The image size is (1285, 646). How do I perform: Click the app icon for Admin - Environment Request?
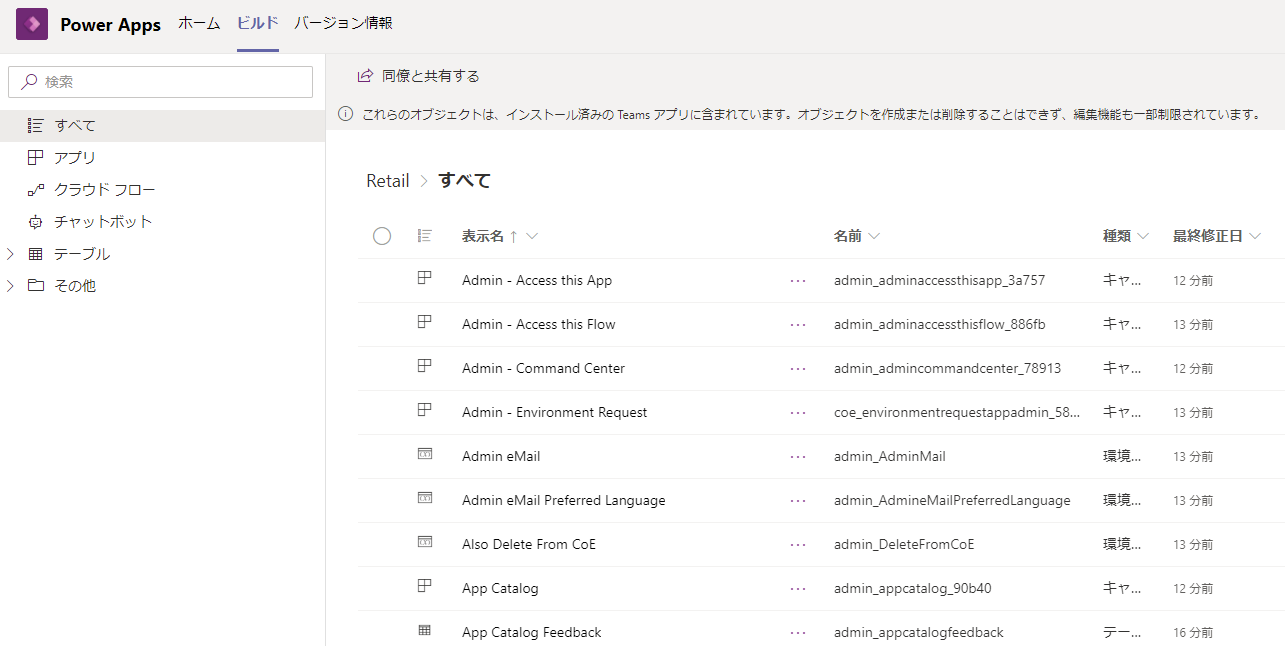tap(424, 411)
